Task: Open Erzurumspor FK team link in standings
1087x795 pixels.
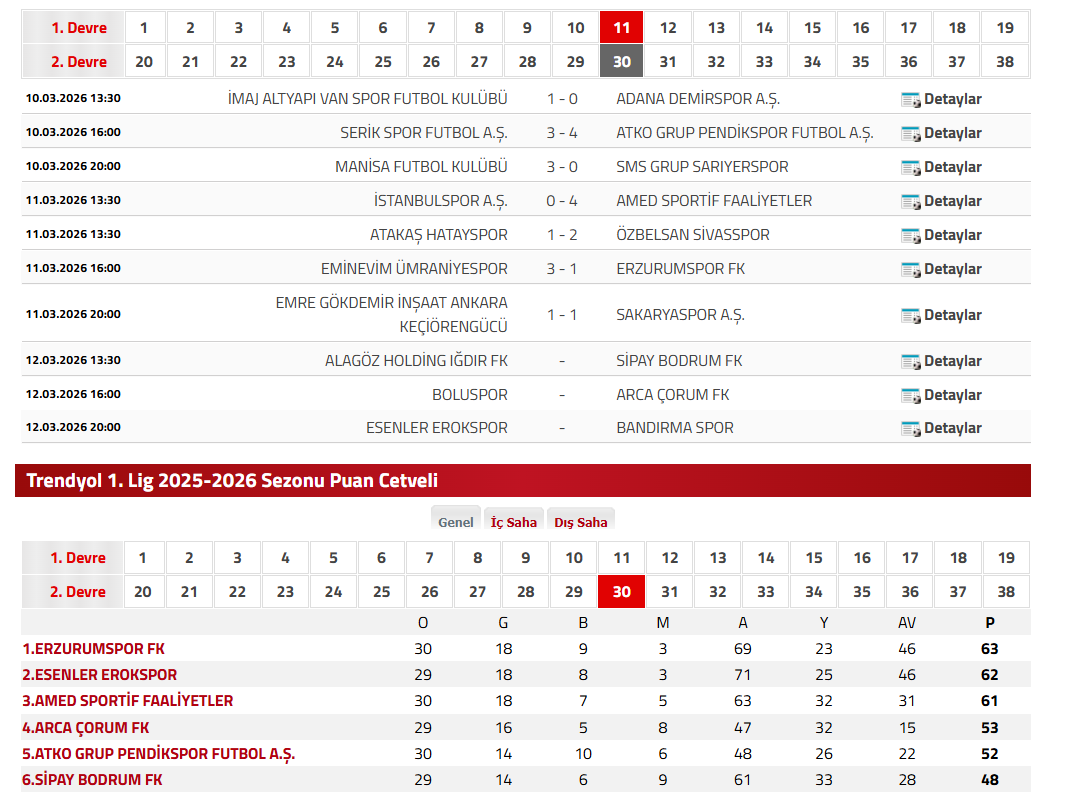Action: (x=94, y=649)
